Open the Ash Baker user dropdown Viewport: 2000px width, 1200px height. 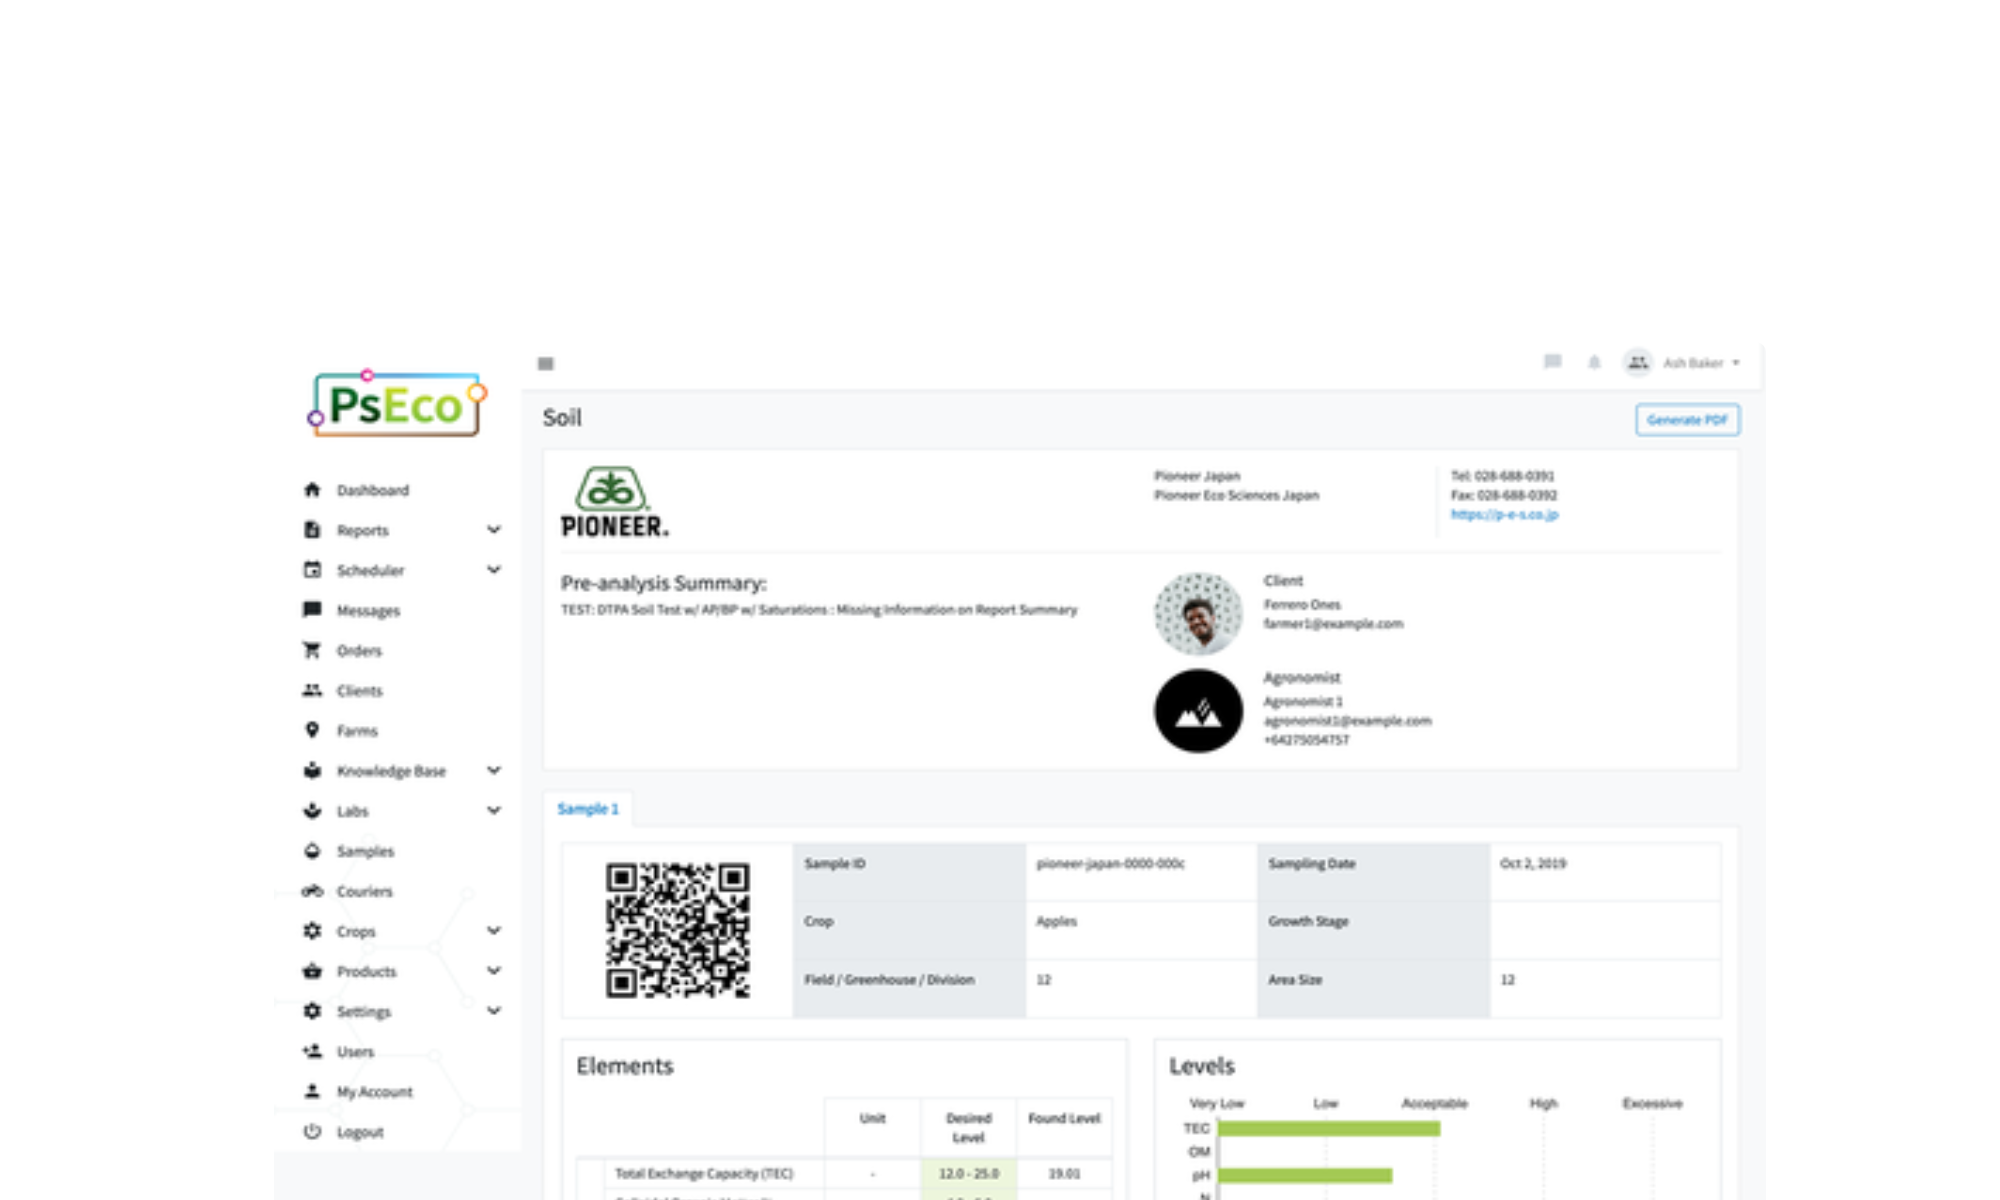1700,363
